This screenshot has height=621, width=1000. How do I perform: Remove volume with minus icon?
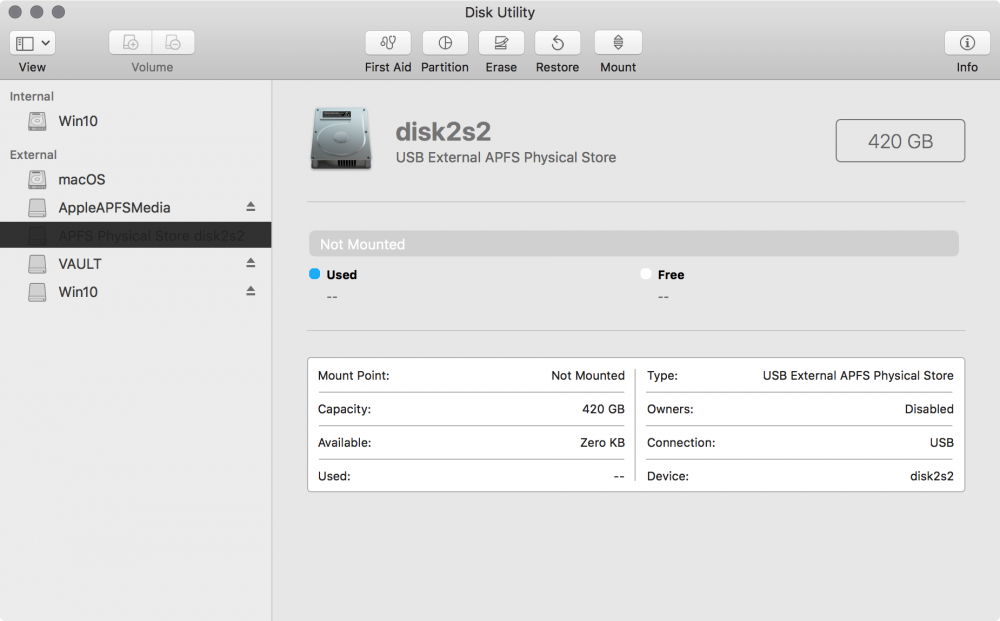(173, 43)
